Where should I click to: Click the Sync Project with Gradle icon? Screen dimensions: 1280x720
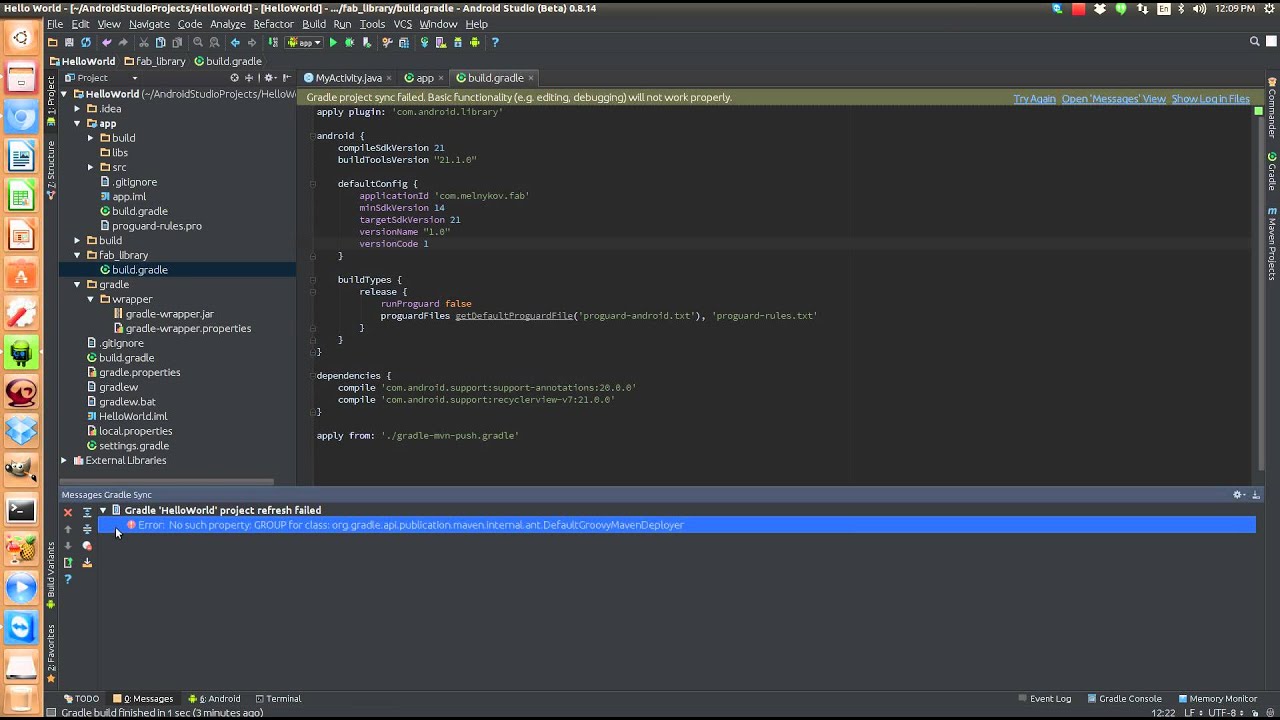[x=423, y=42]
